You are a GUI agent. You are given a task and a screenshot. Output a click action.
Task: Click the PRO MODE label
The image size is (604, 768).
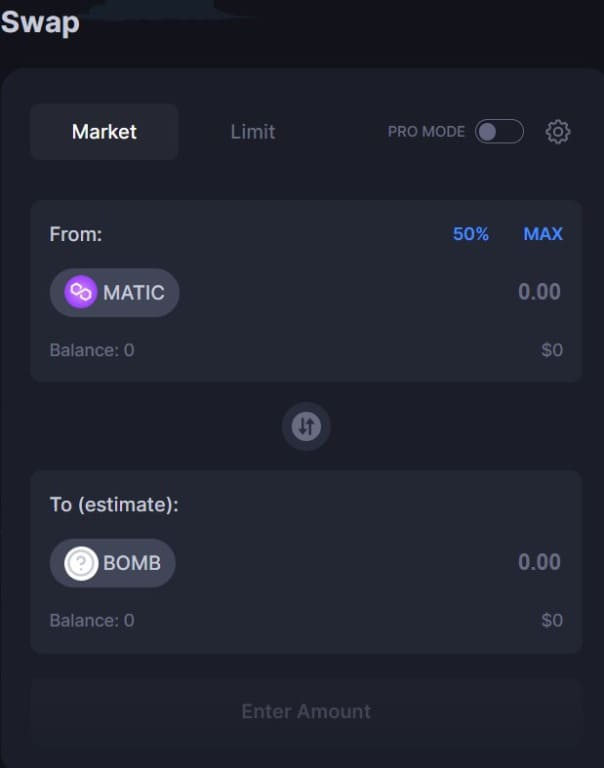pos(426,132)
